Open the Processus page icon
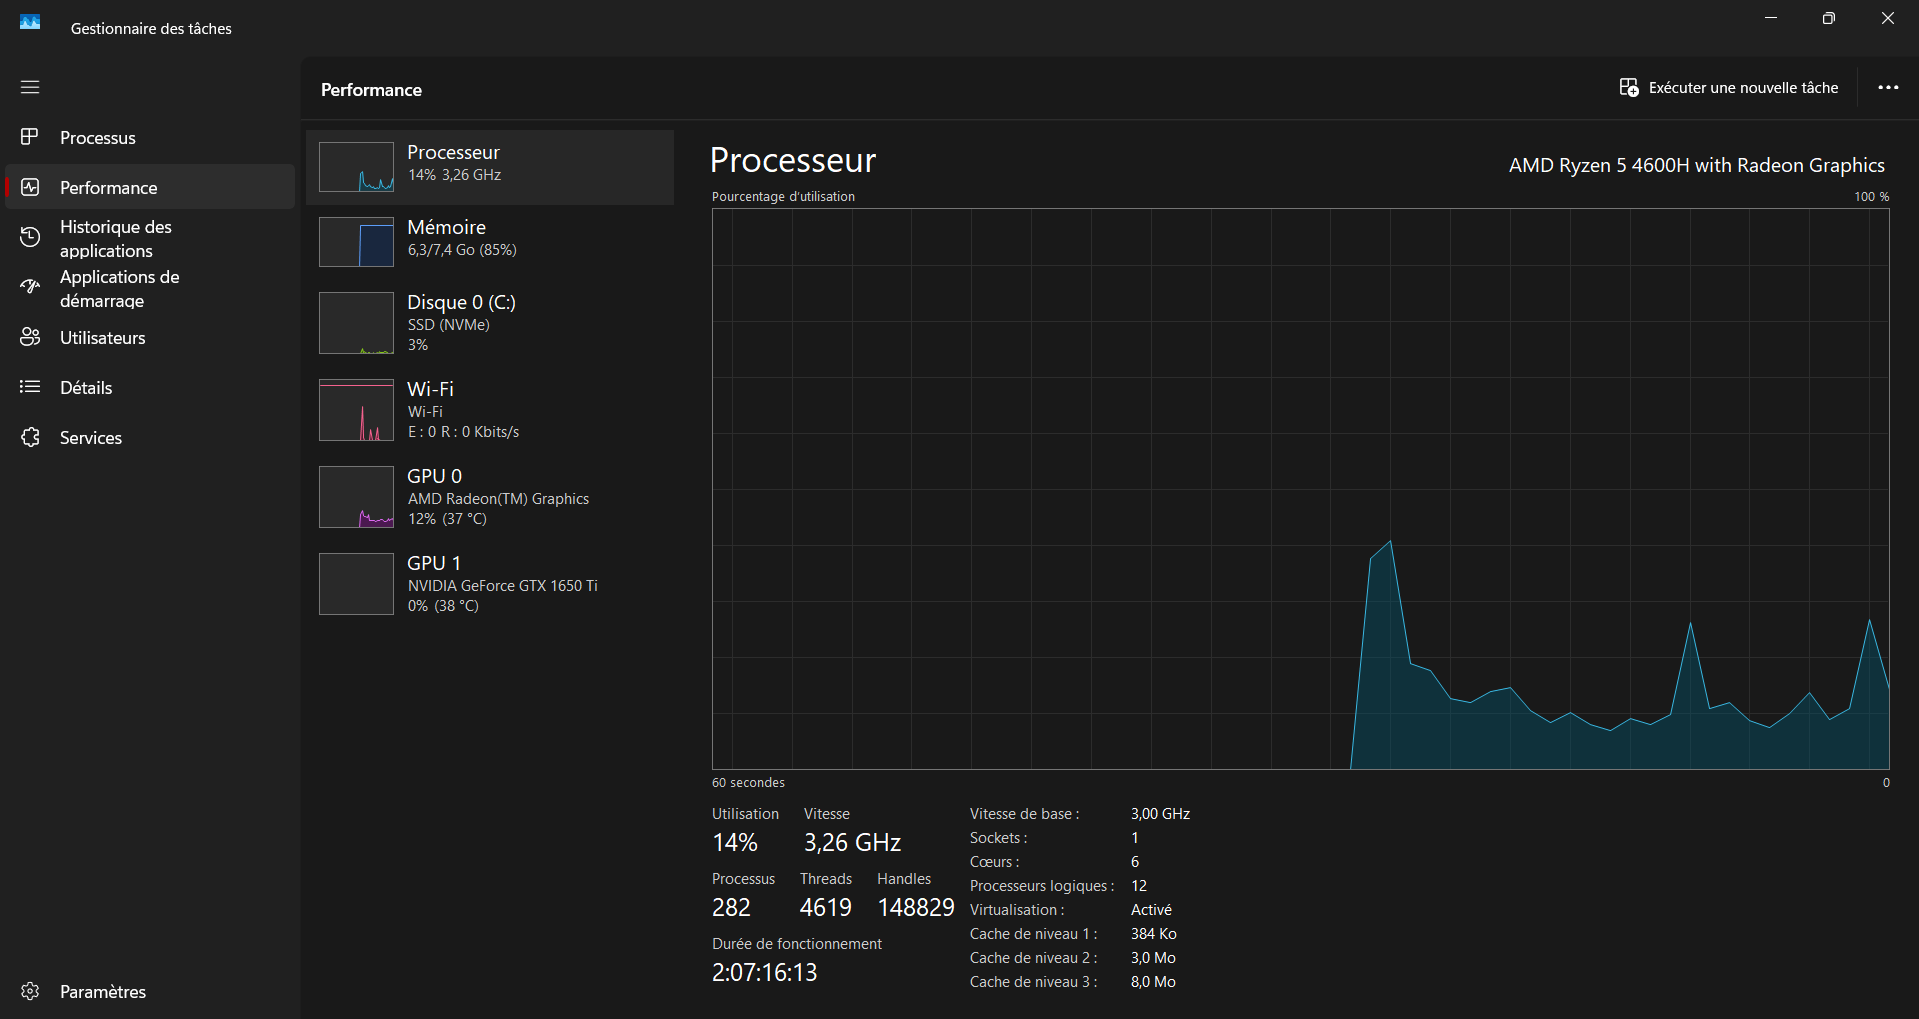1919x1019 pixels. point(30,137)
